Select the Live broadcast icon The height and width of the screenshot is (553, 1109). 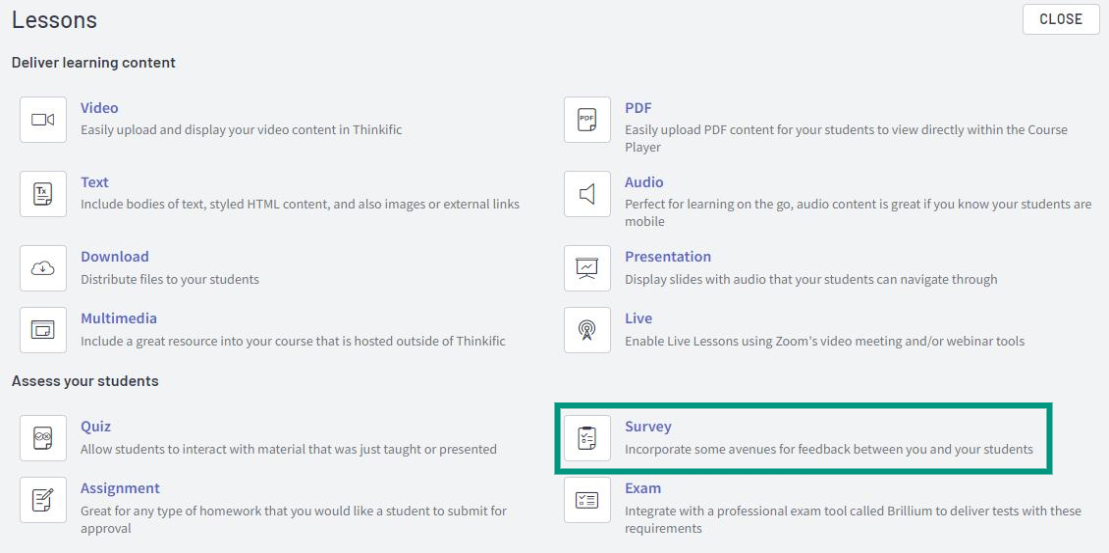587,330
